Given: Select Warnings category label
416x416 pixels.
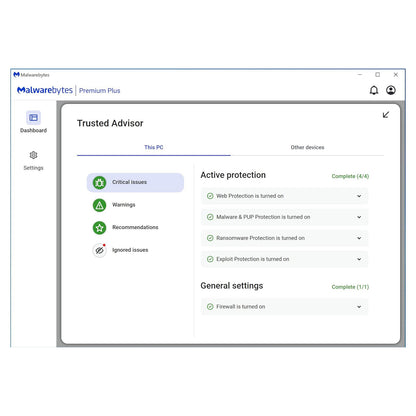Looking at the screenshot, I should [x=124, y=205].
